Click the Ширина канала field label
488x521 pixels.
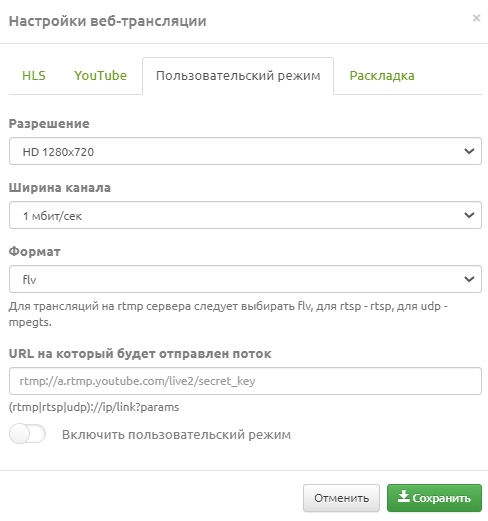point(60,188)
